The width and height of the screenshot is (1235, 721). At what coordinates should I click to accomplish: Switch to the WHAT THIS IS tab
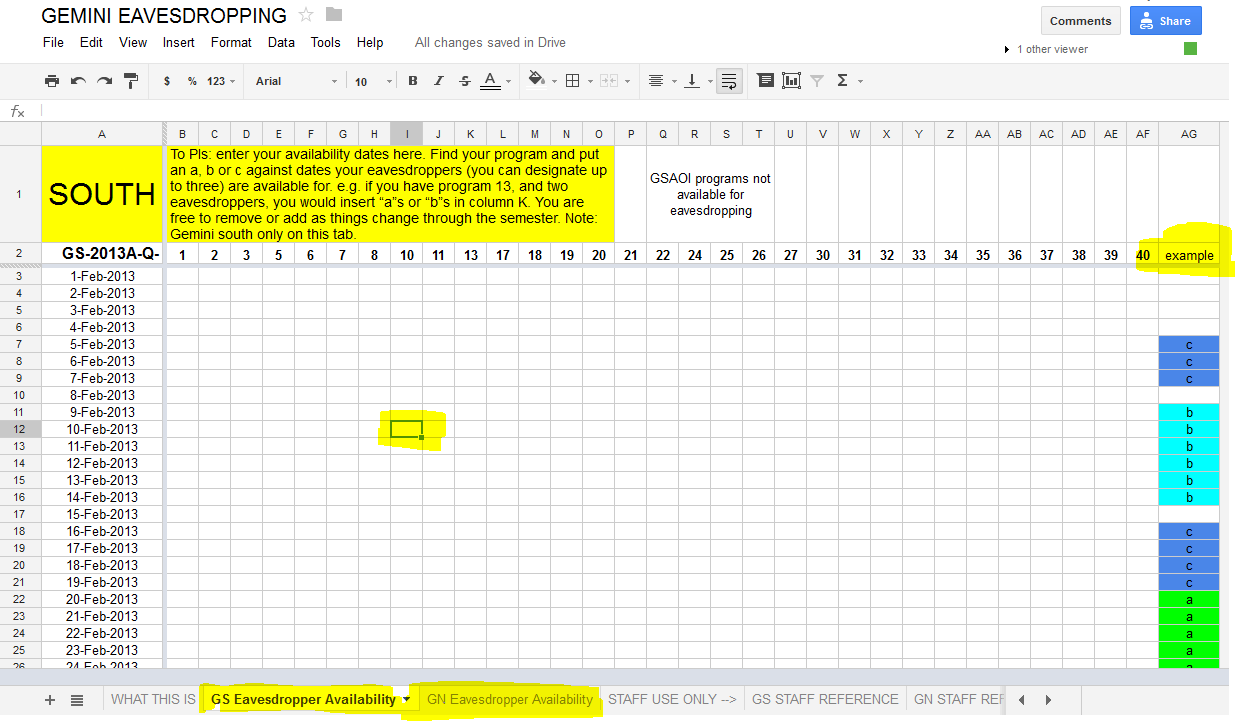pos(153,700)
